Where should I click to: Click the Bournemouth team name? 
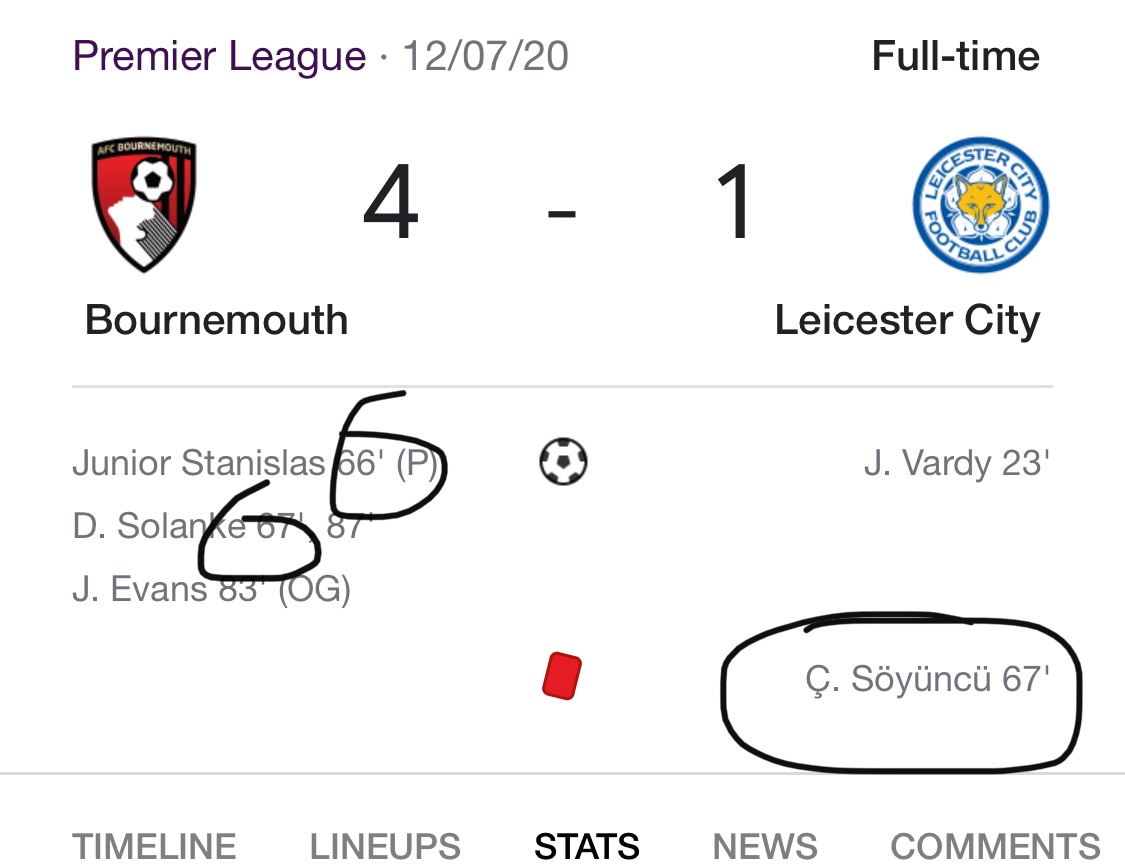pyautogui.click(x=217, y=320)
